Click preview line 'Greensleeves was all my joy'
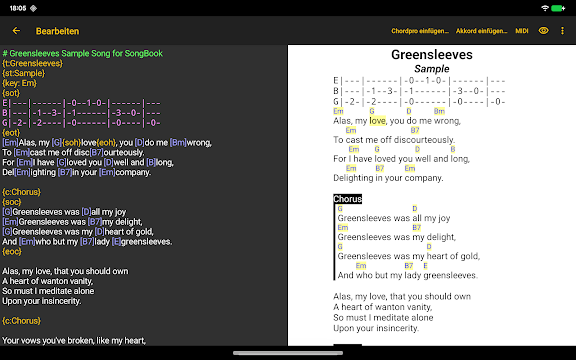Viewport: 576px width, 360px height. [394, 218]
